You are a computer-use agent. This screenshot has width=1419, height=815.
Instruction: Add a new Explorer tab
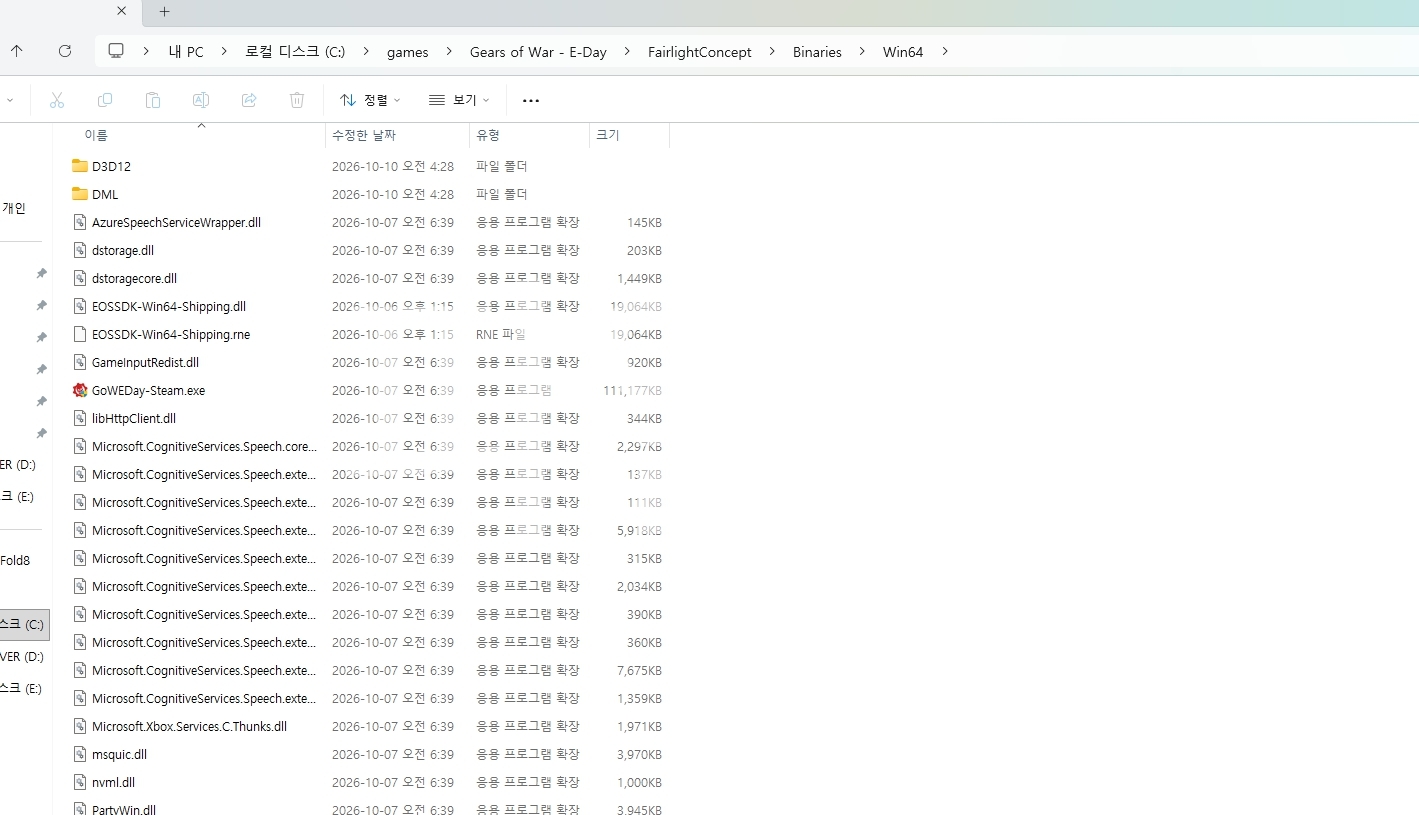coord(165,11)
